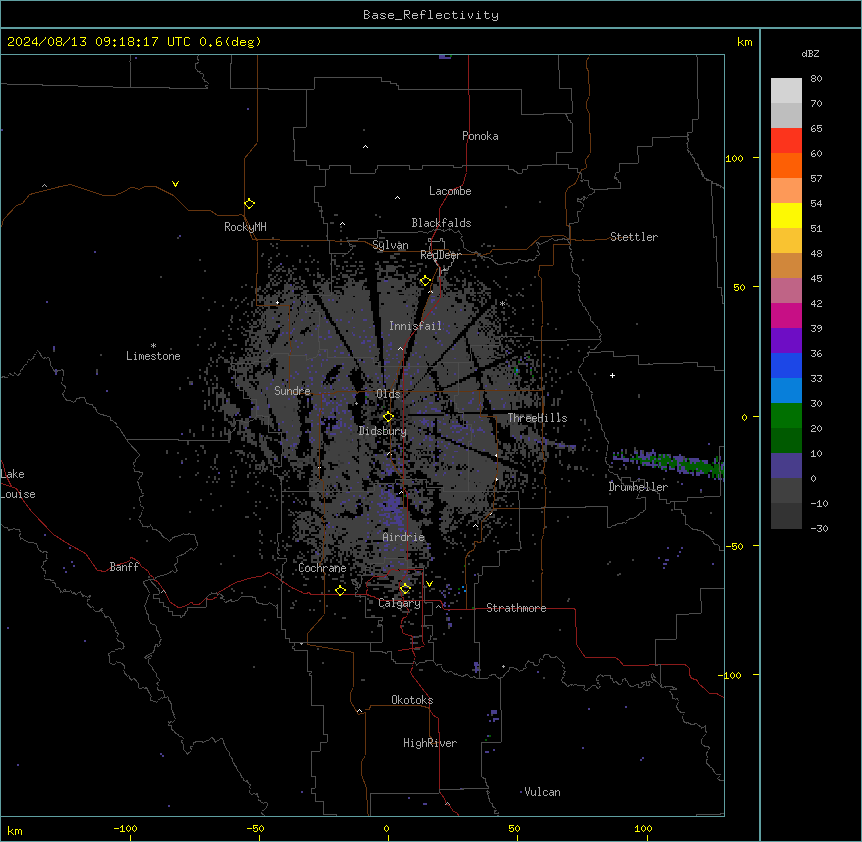Click the Didsbury label
The image size is (862, 842).
click(383, 431)
